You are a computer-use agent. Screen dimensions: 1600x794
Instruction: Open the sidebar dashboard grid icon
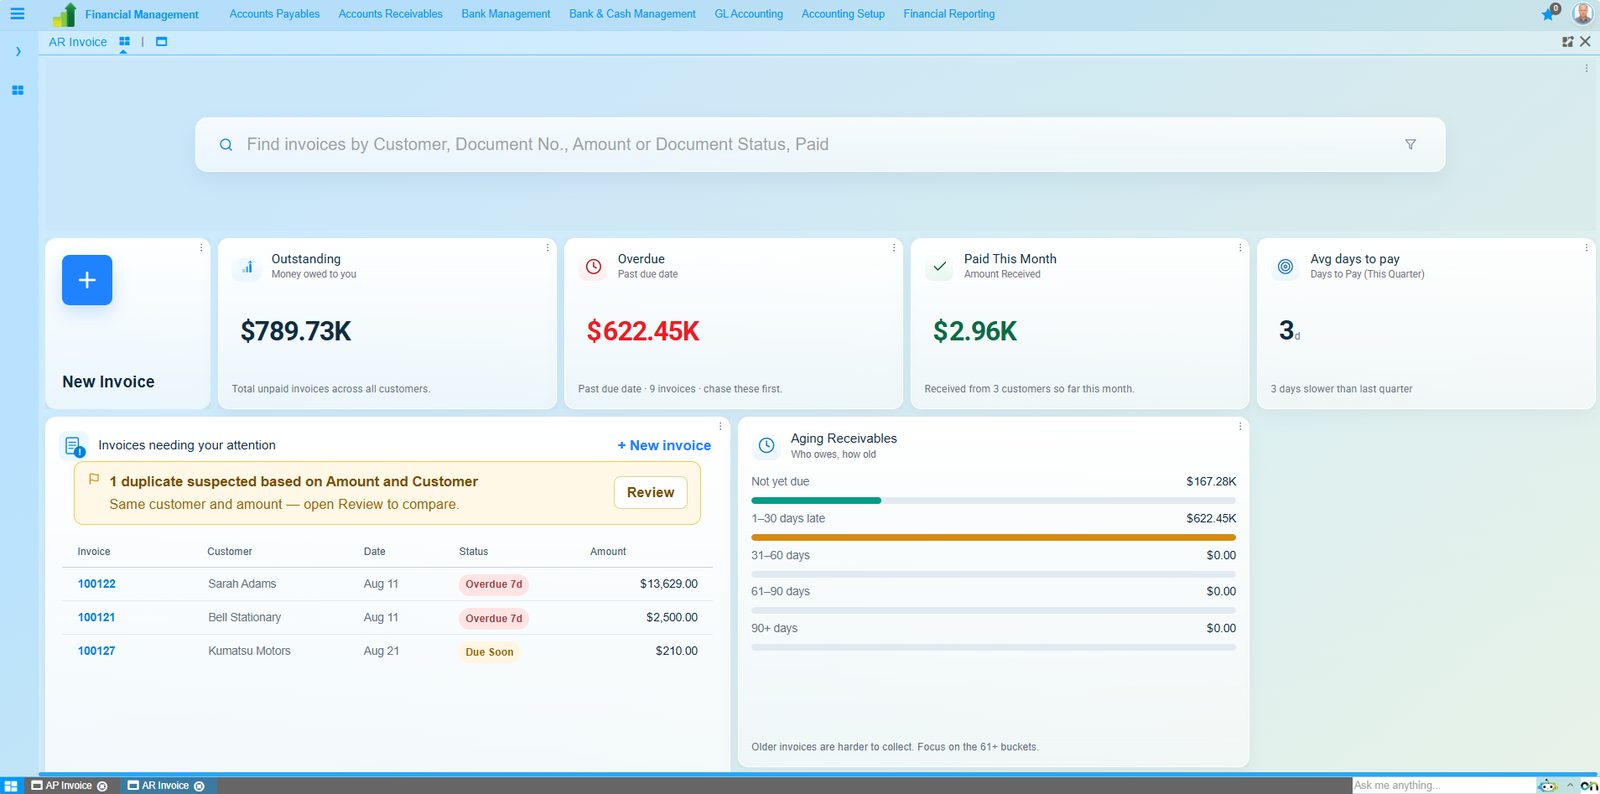pos(17,90)
